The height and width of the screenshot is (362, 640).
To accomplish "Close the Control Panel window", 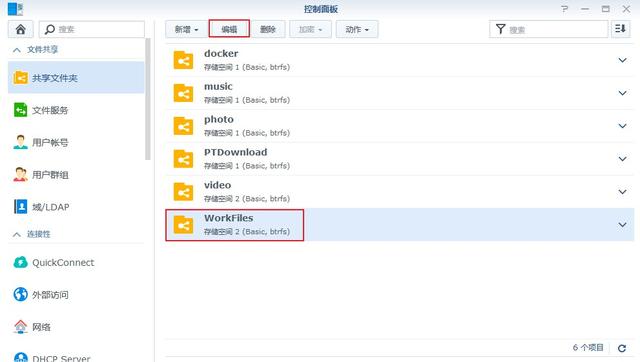I will 626,9.
